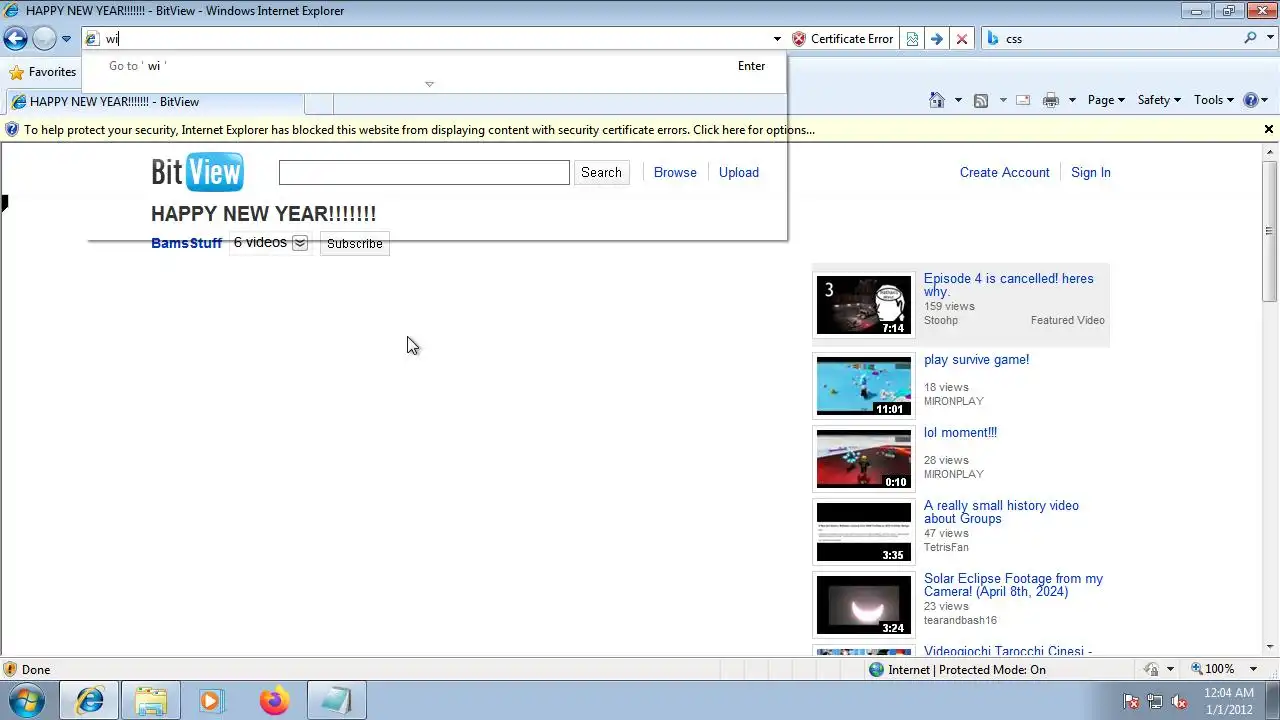Image resolution: width=1280 pixels, height=720 pixels.
Task: Click the 'Stoohp' uploader name
Action: (941, 320)
